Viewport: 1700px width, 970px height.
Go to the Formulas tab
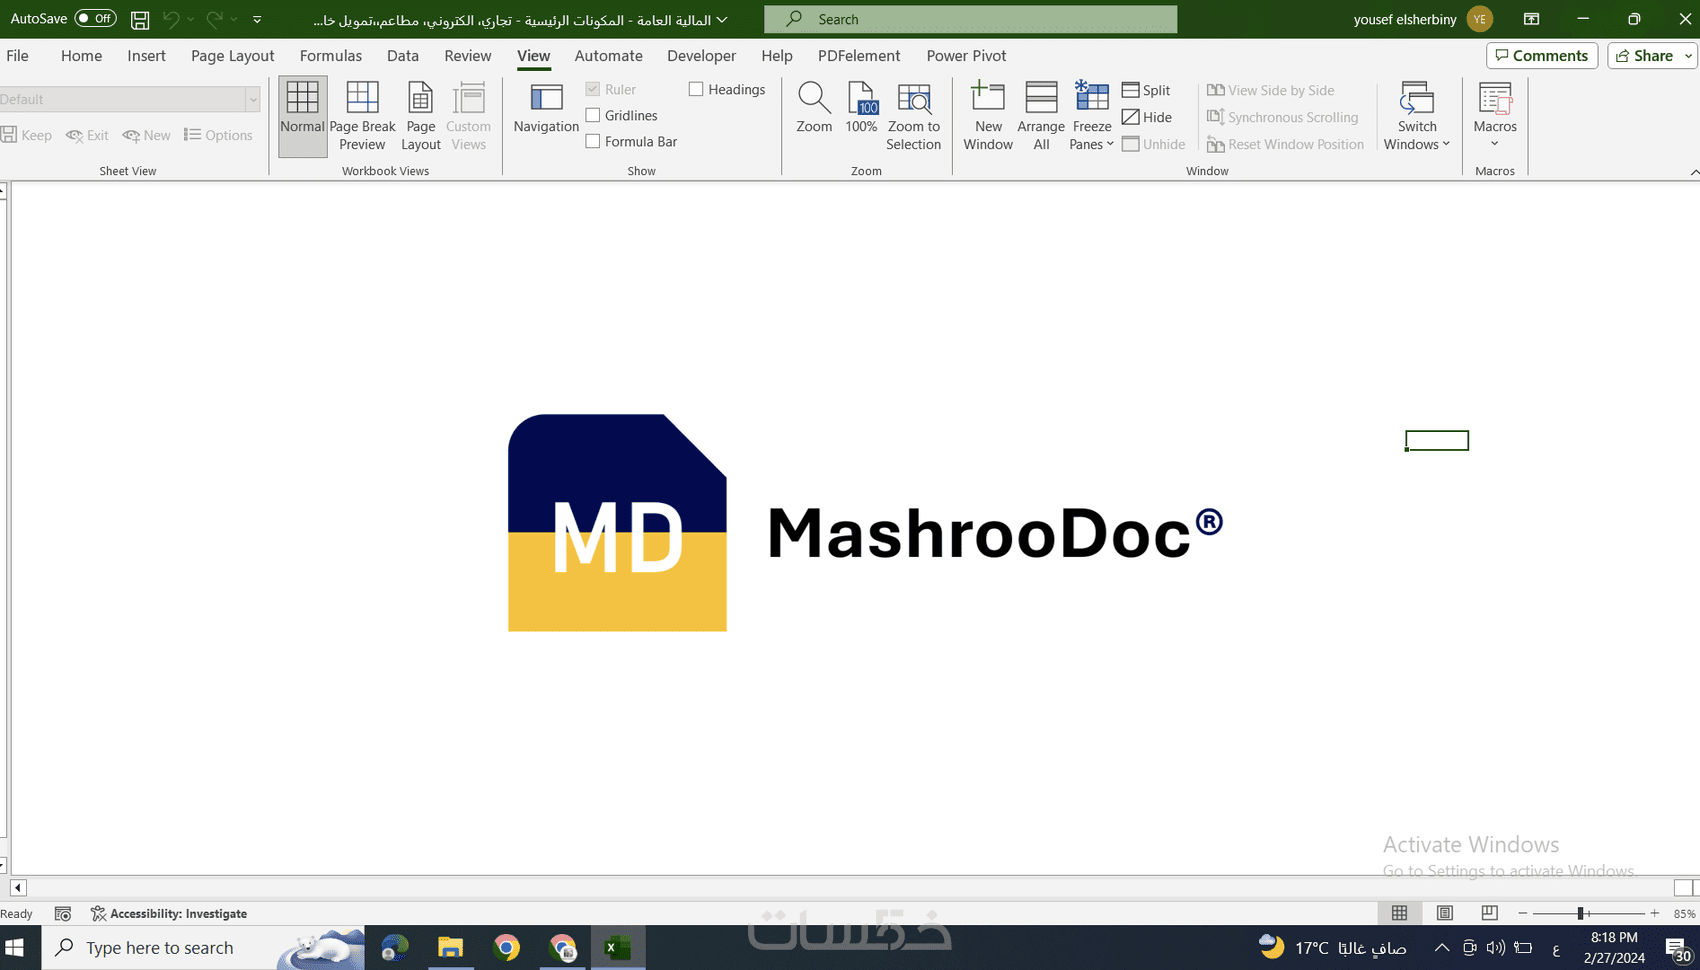(x=331, y=56)
